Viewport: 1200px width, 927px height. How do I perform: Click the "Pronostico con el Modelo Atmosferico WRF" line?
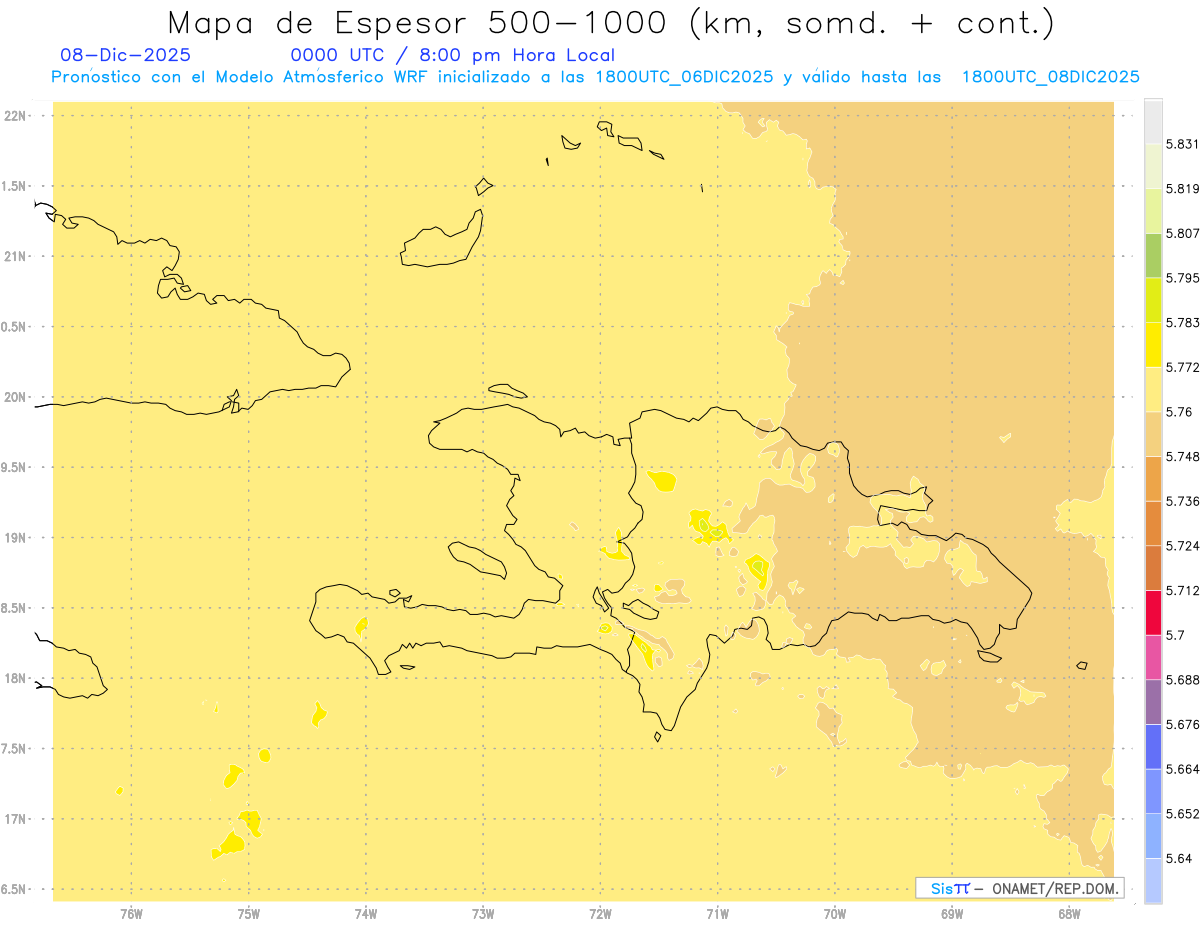[x=595, y=76]
